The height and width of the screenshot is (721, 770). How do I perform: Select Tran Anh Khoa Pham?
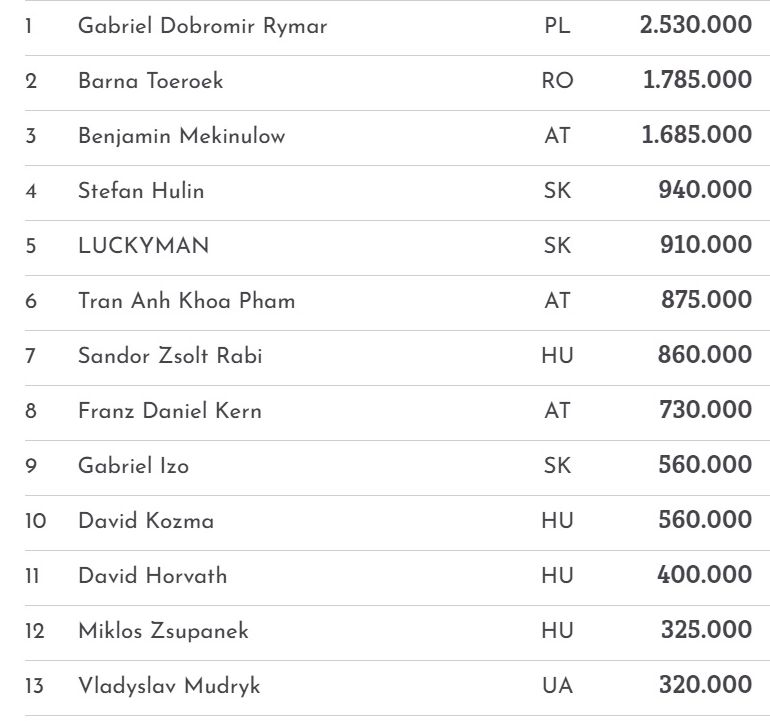point(186,301)
